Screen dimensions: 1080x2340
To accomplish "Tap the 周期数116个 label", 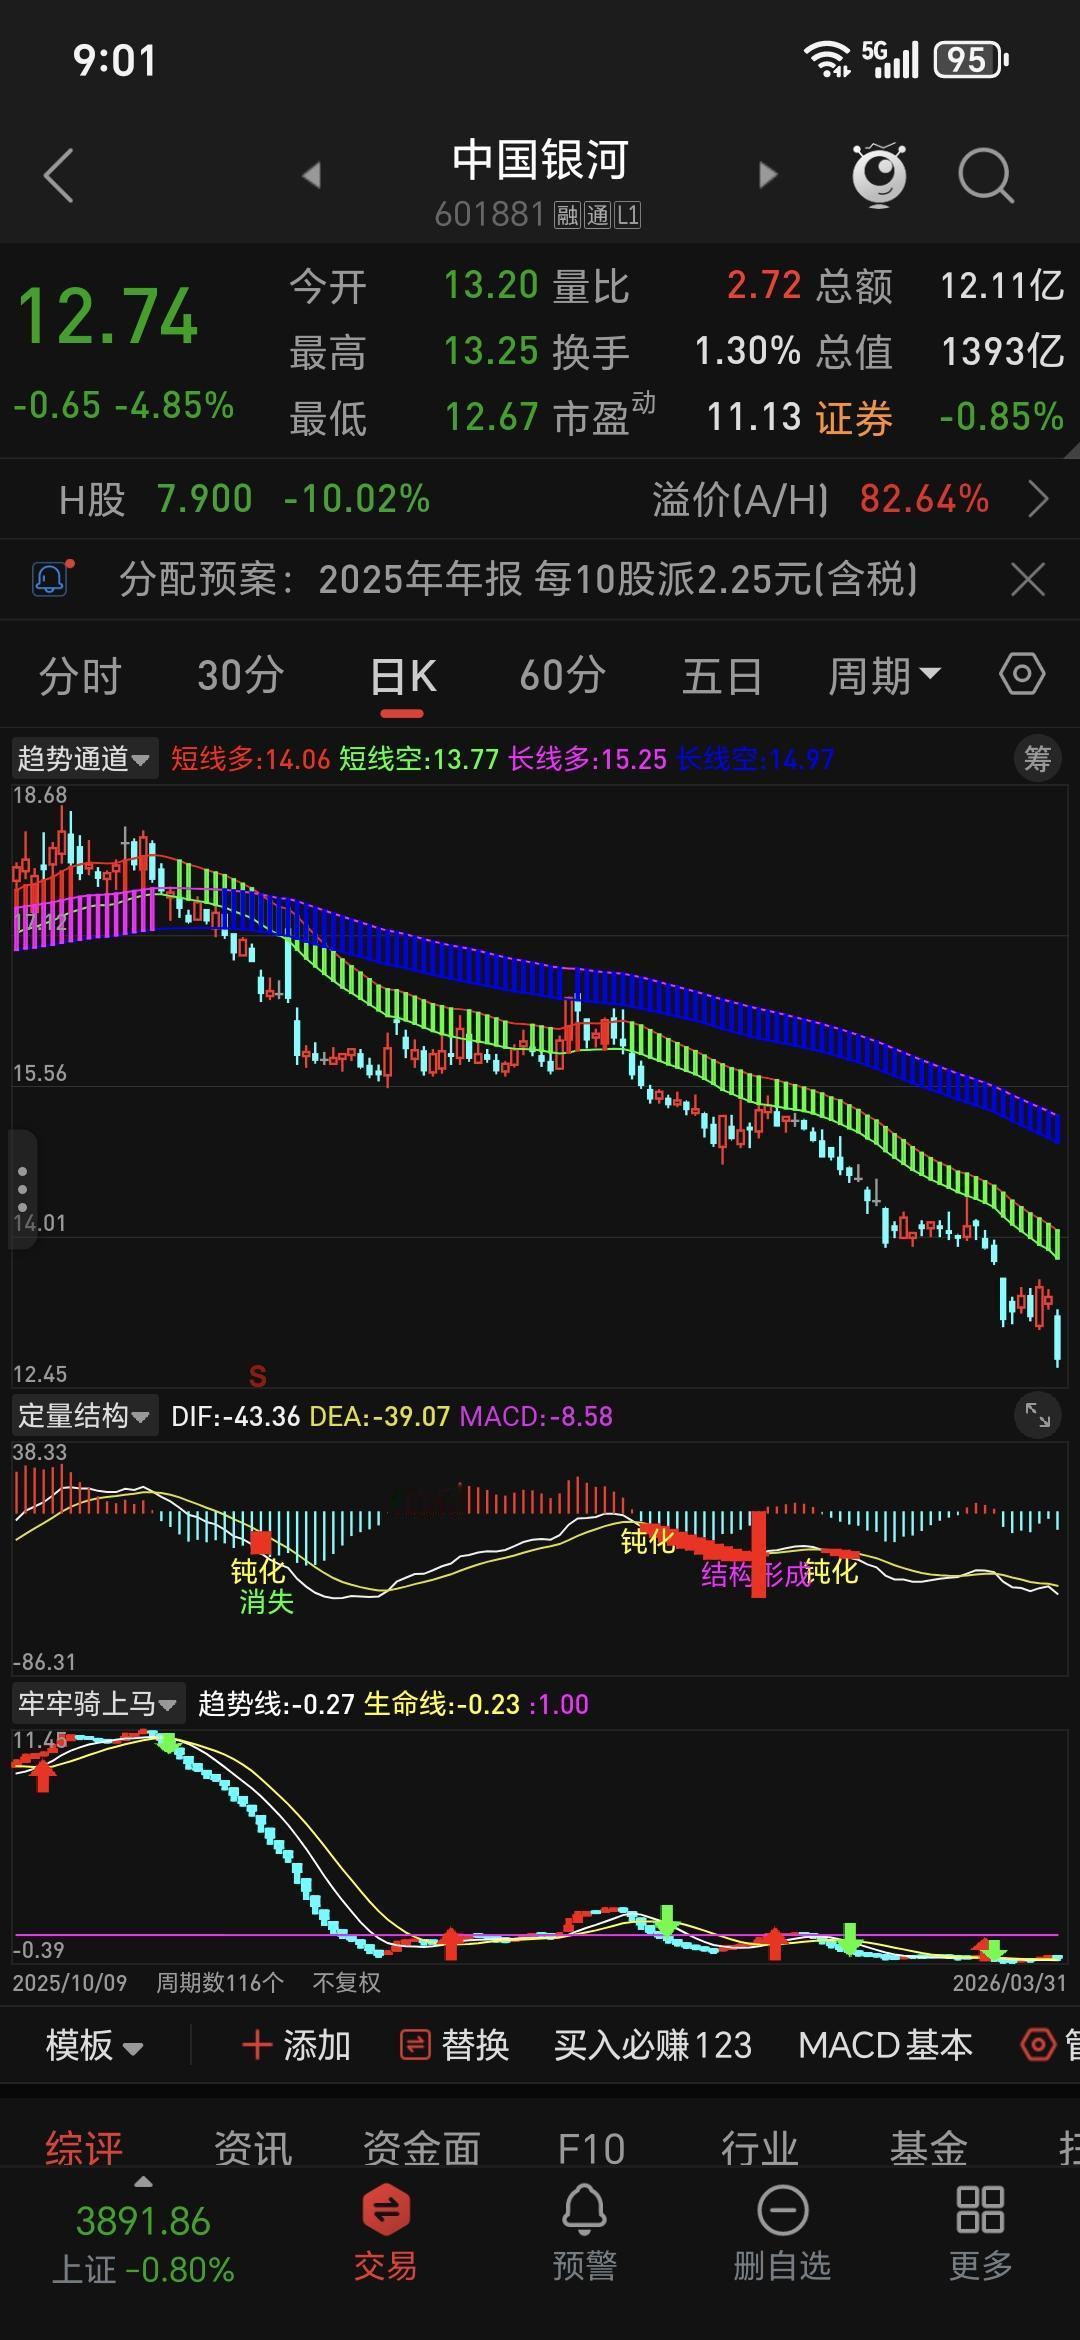I will [220, 1982].
